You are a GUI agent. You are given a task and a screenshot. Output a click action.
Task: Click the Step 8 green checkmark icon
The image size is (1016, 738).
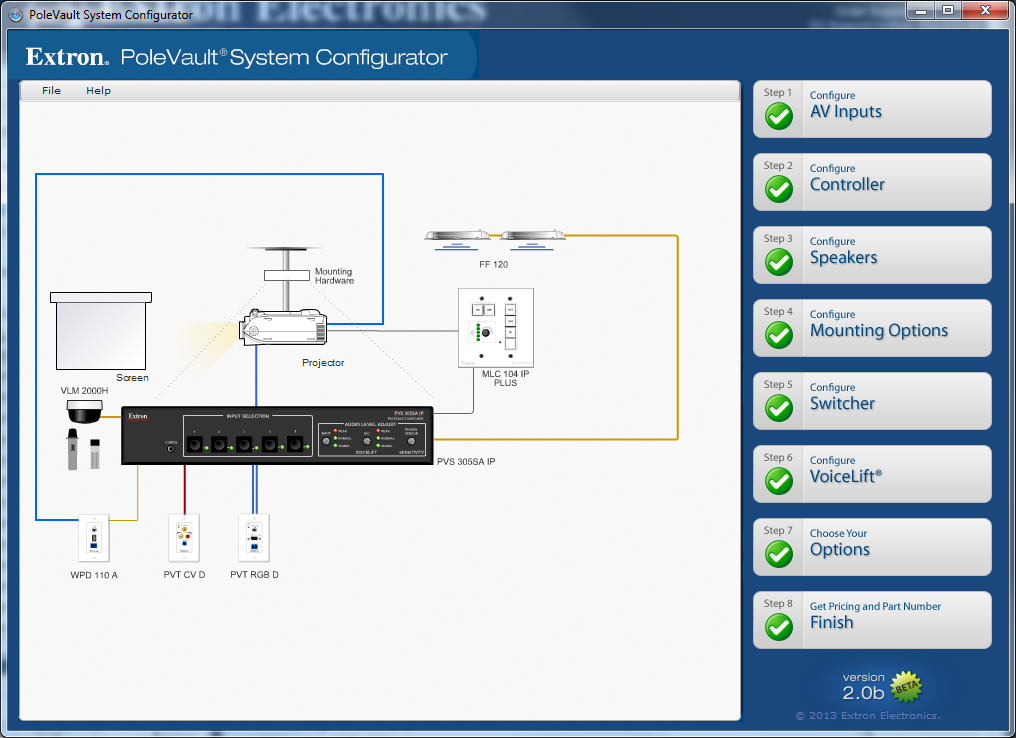tap(779, 627)
